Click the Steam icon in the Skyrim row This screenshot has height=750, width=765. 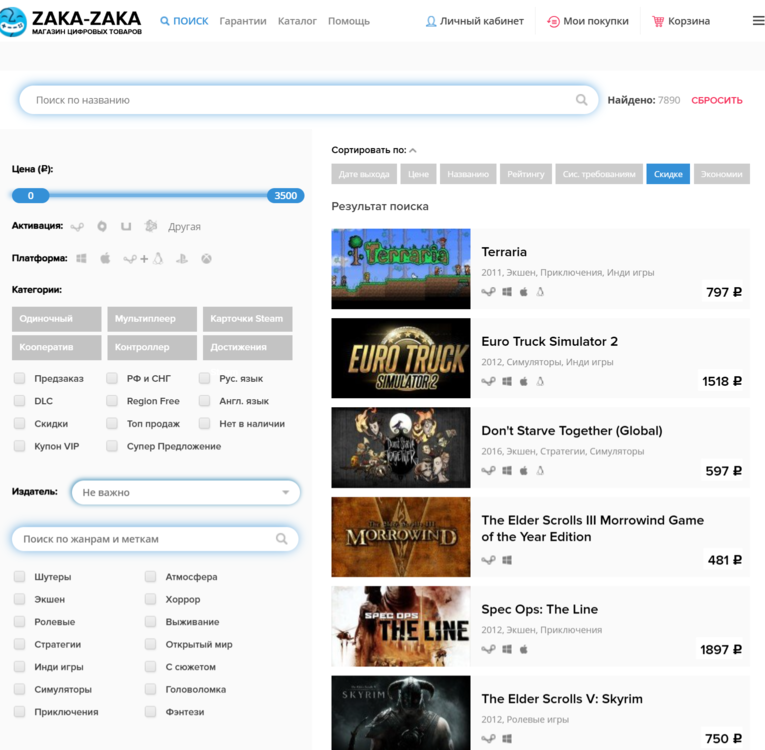click(x=488, y=738)
